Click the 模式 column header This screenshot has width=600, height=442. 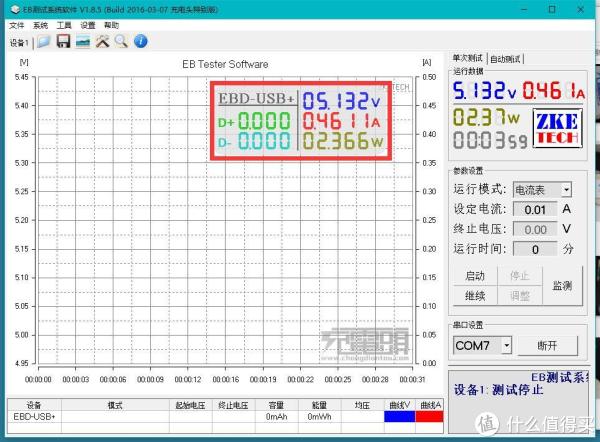click(115, 405)
